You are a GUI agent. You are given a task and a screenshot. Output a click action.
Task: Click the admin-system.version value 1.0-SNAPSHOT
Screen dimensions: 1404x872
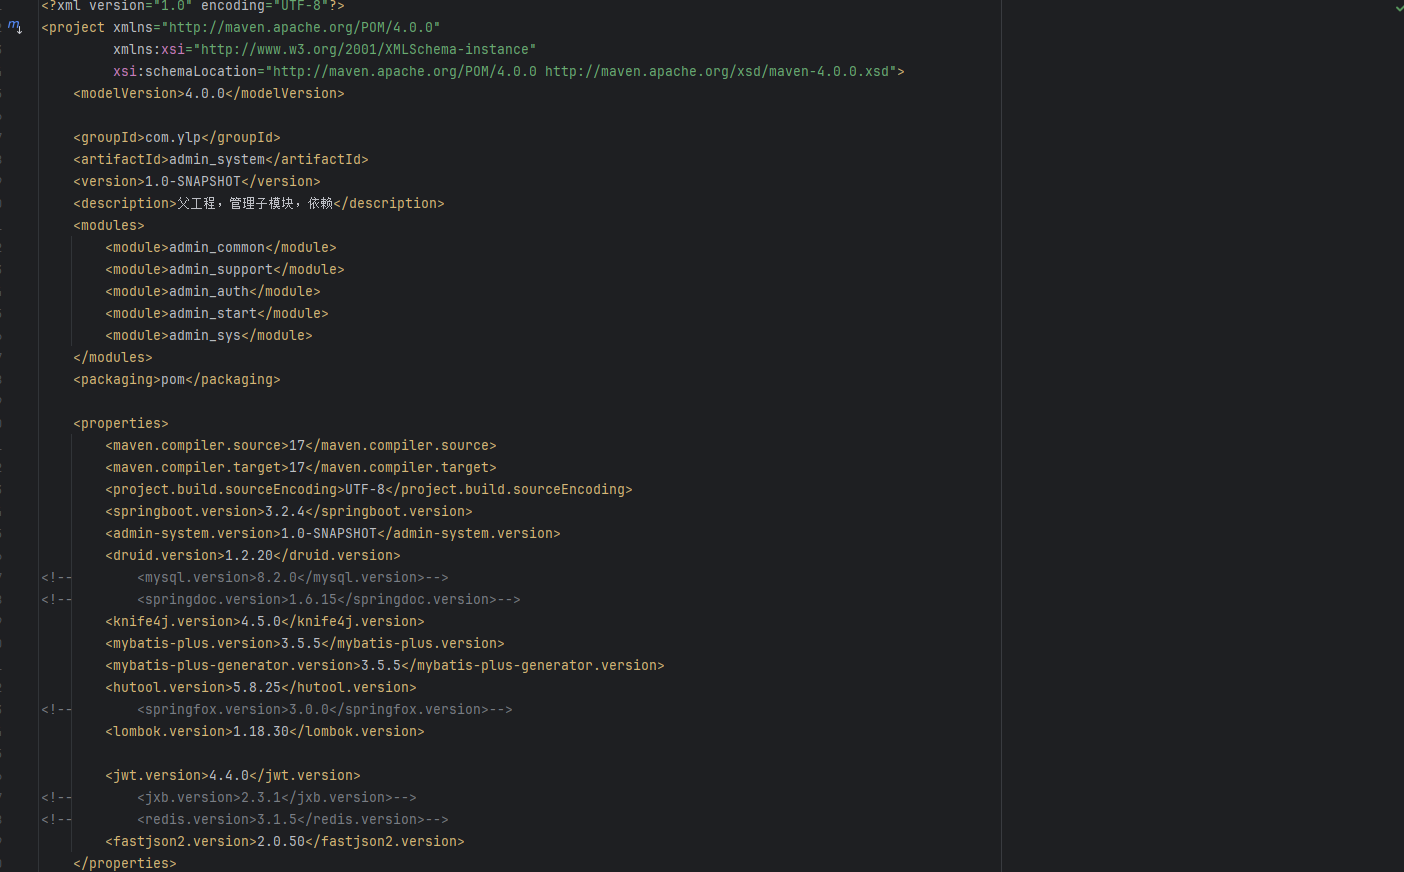tap(329, 533)
